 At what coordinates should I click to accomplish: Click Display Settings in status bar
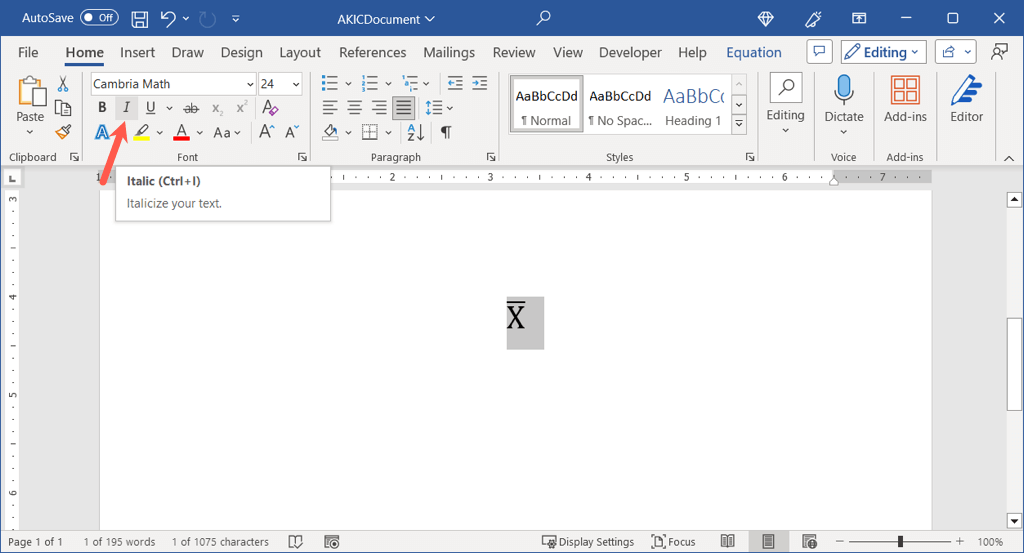(x=587, y=542)
